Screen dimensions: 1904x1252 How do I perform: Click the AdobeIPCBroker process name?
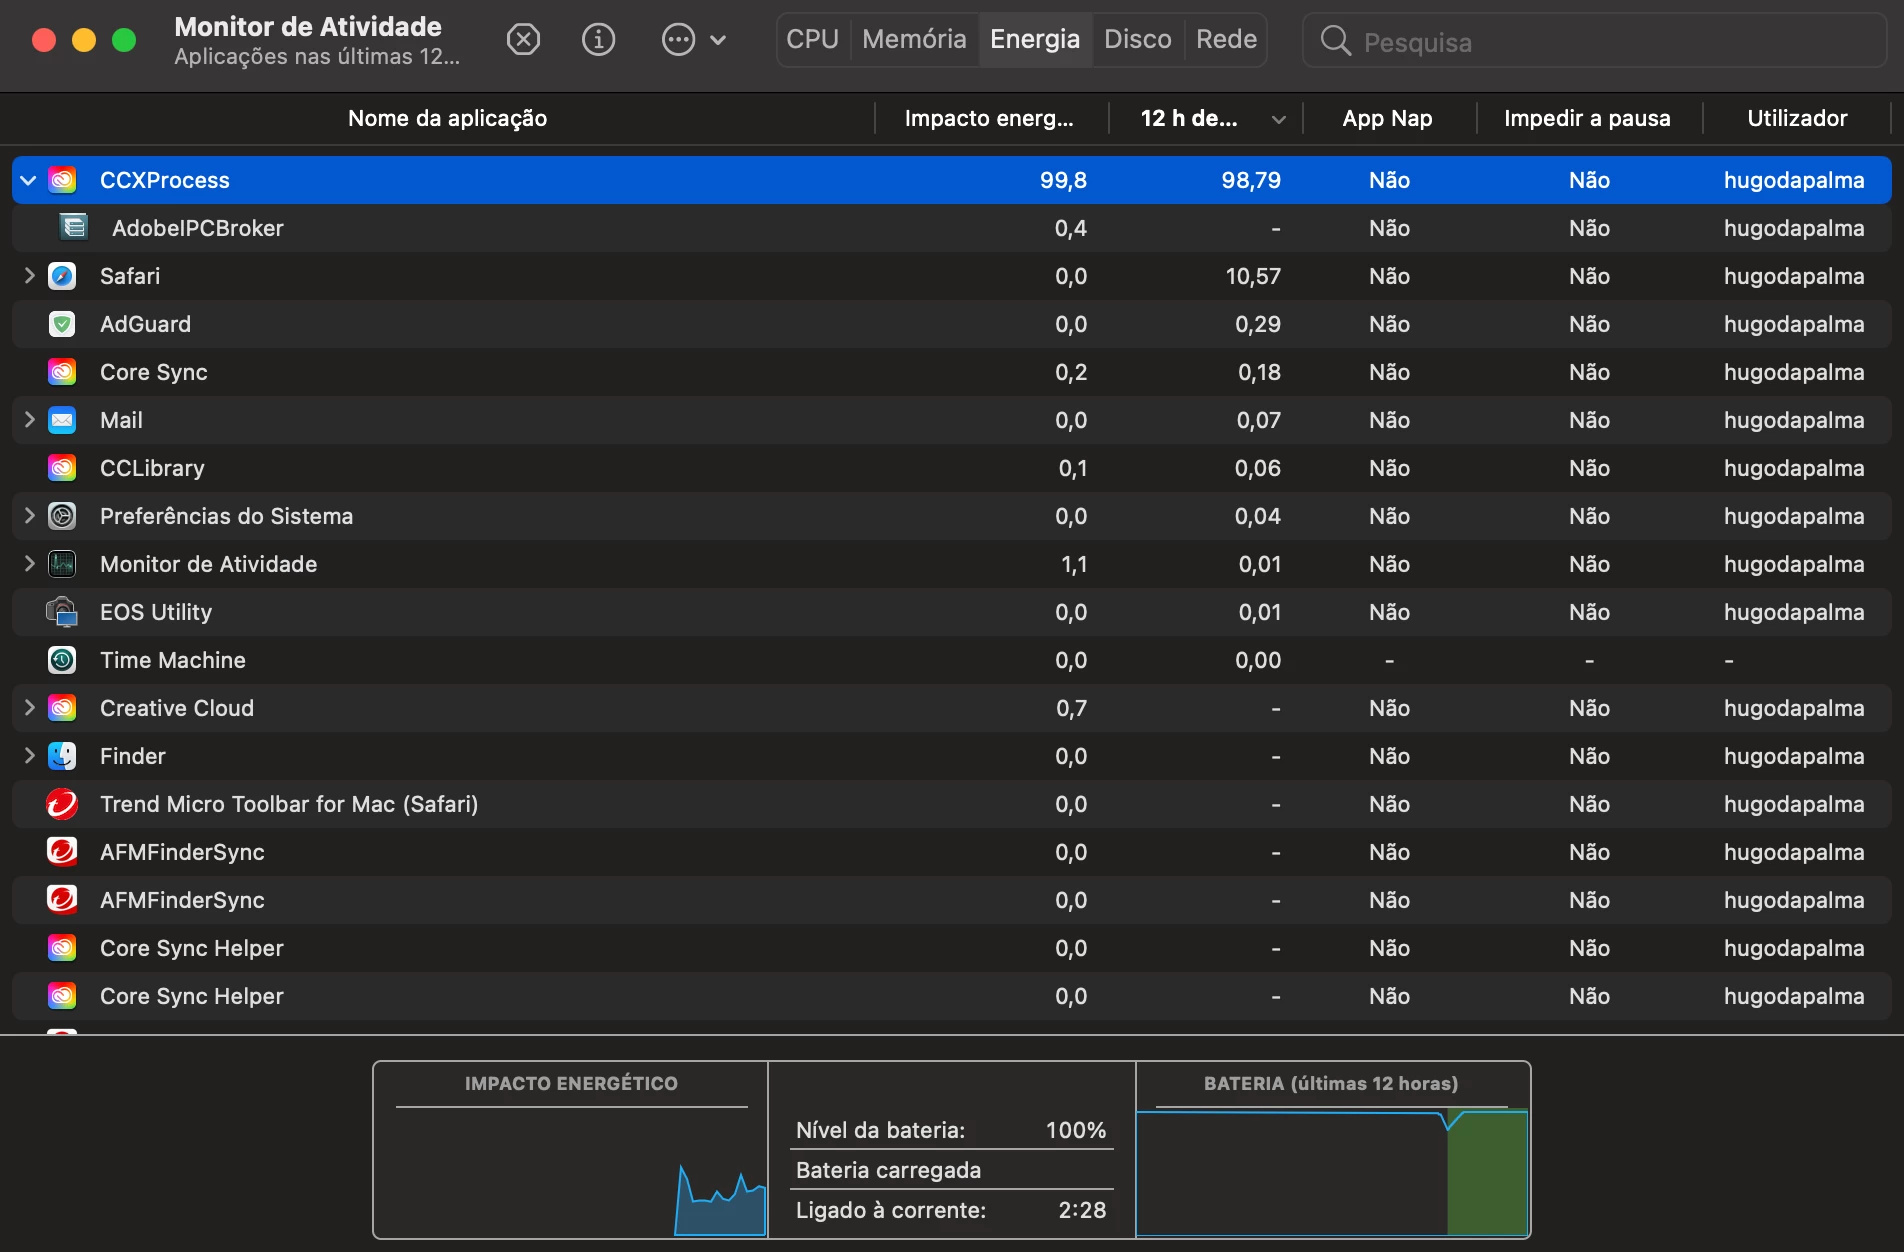pos(198,228)
